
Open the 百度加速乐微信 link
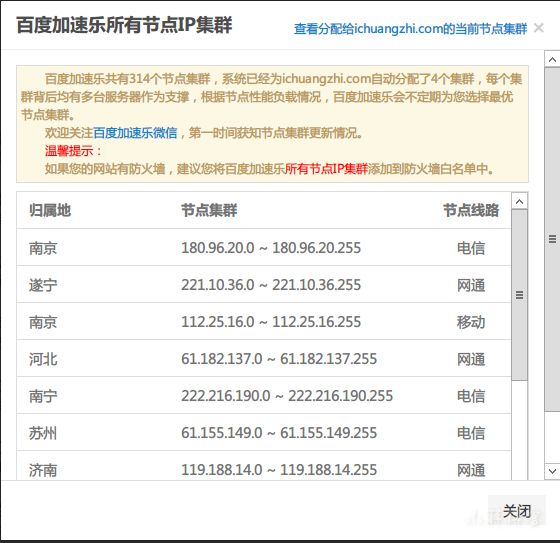[135, 133]
